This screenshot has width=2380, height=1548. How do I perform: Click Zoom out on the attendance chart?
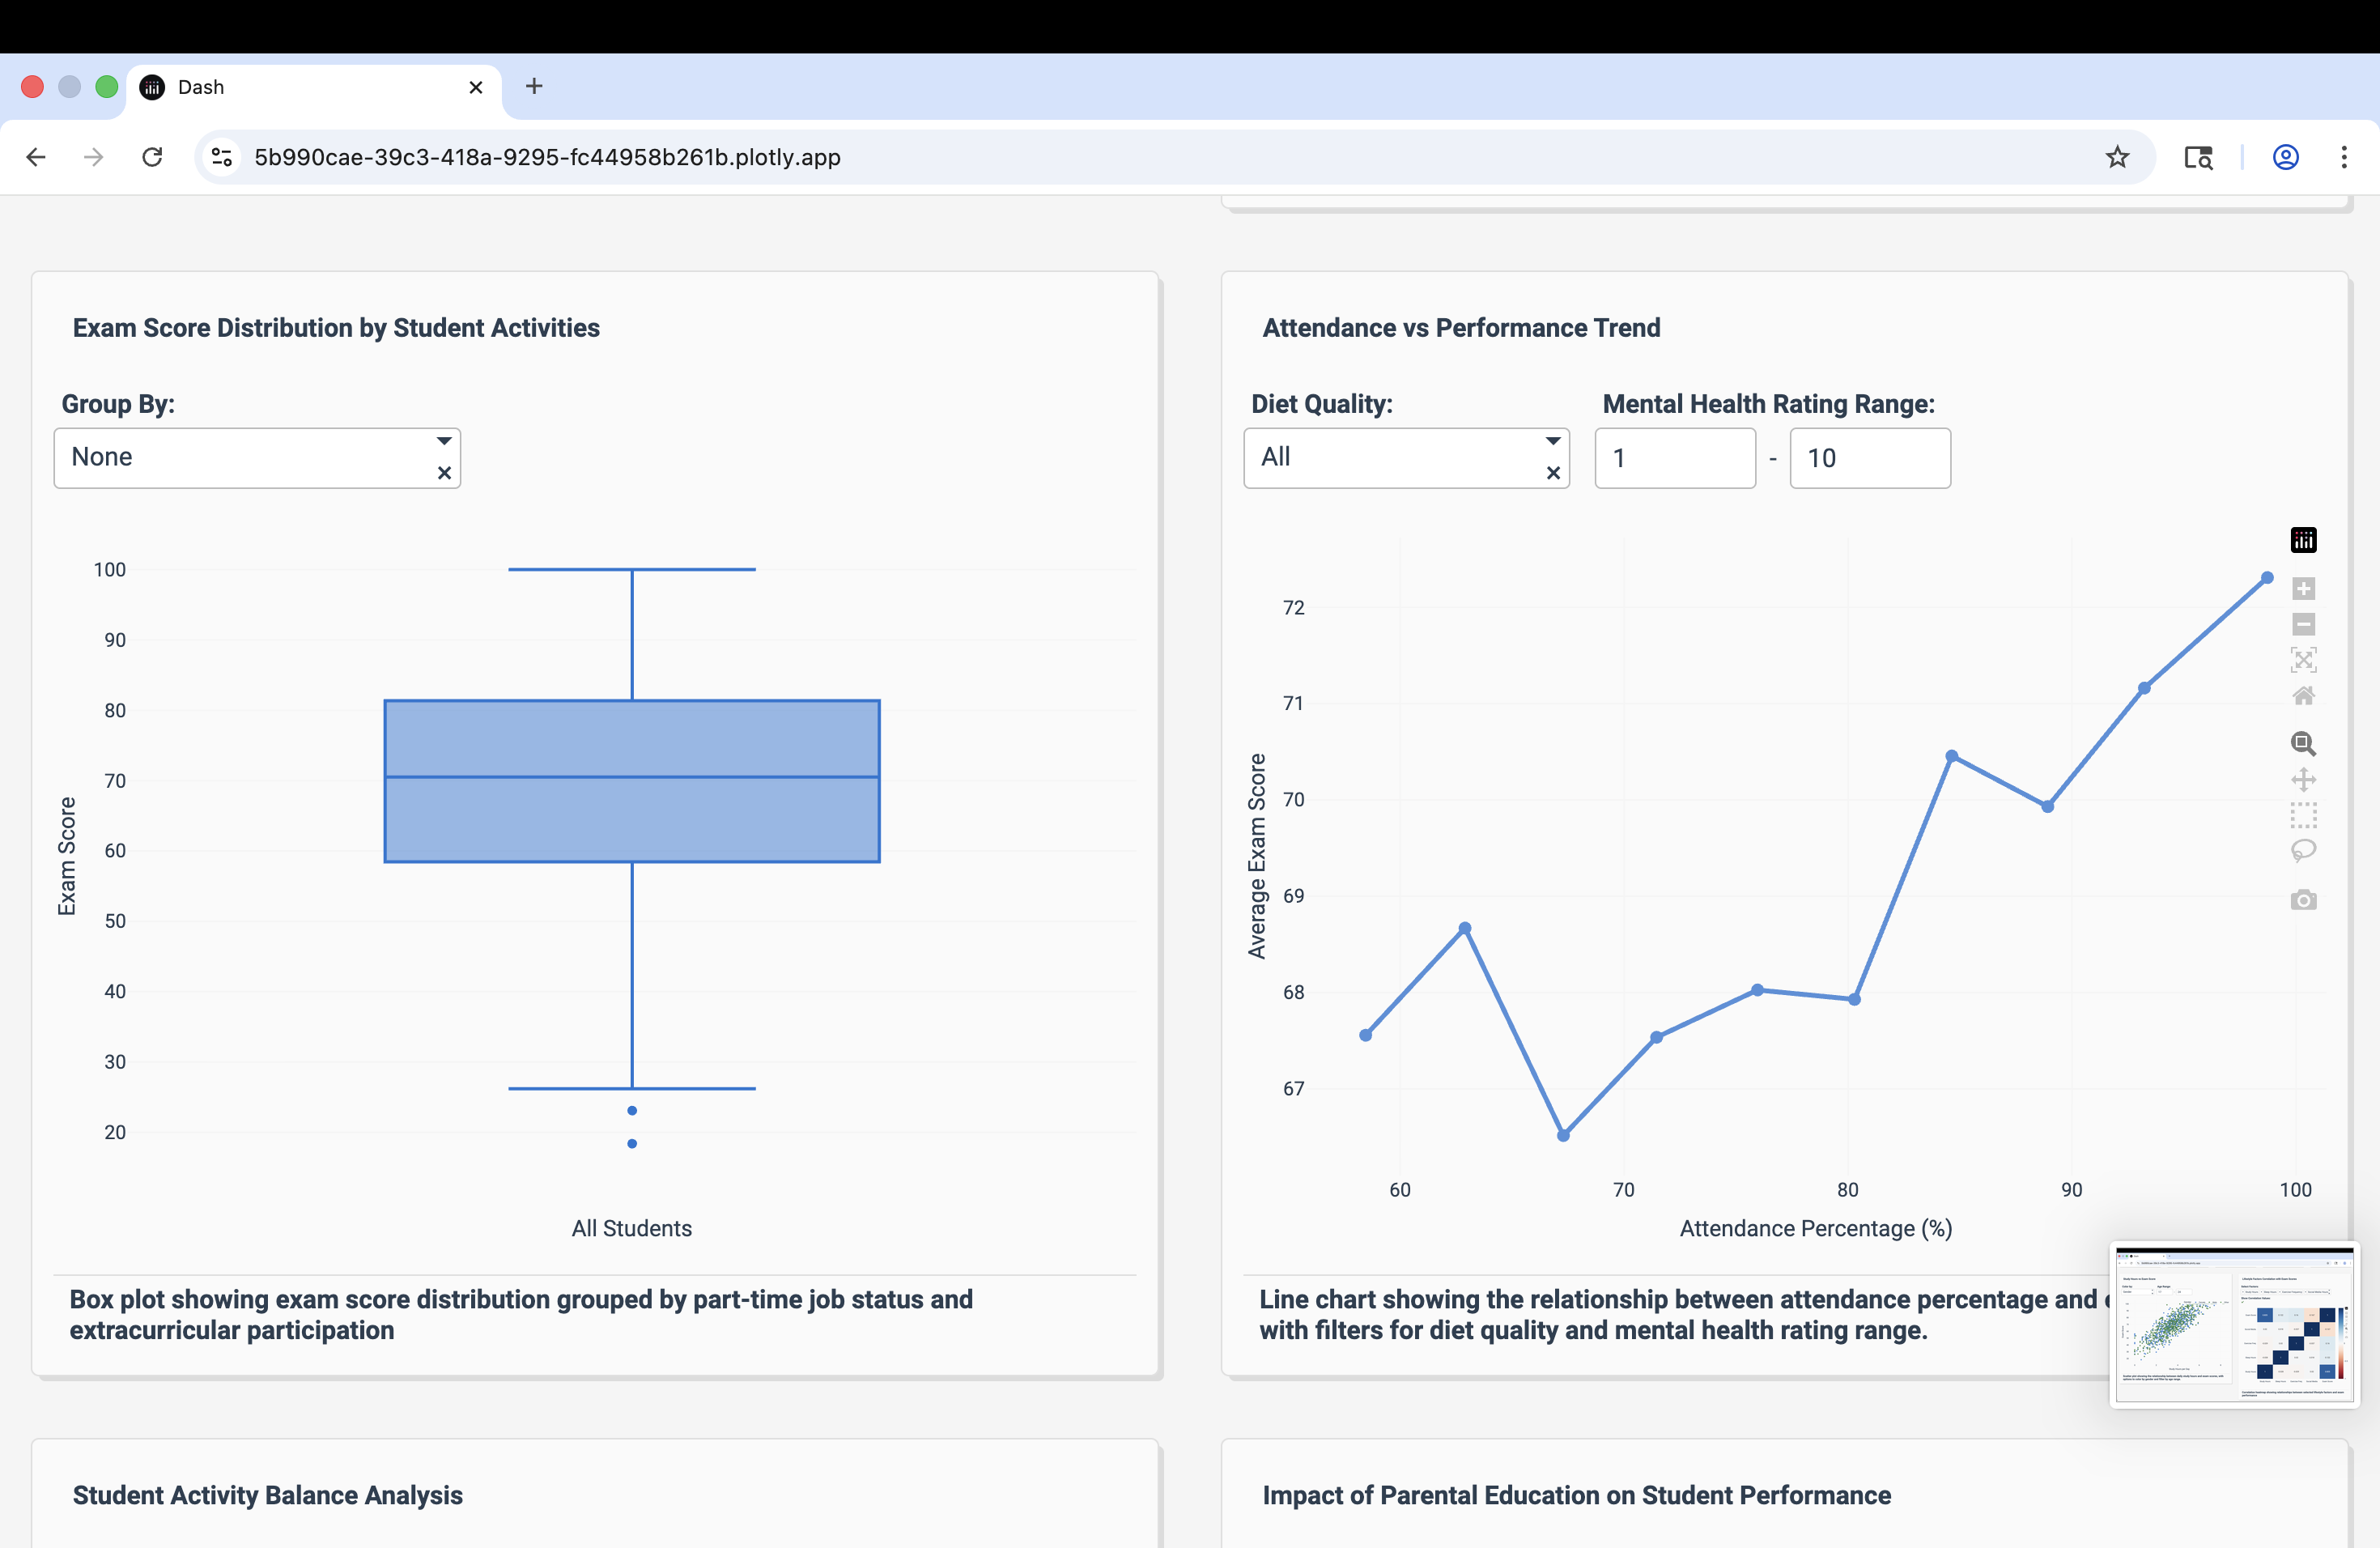click(x=2303, y=624)
